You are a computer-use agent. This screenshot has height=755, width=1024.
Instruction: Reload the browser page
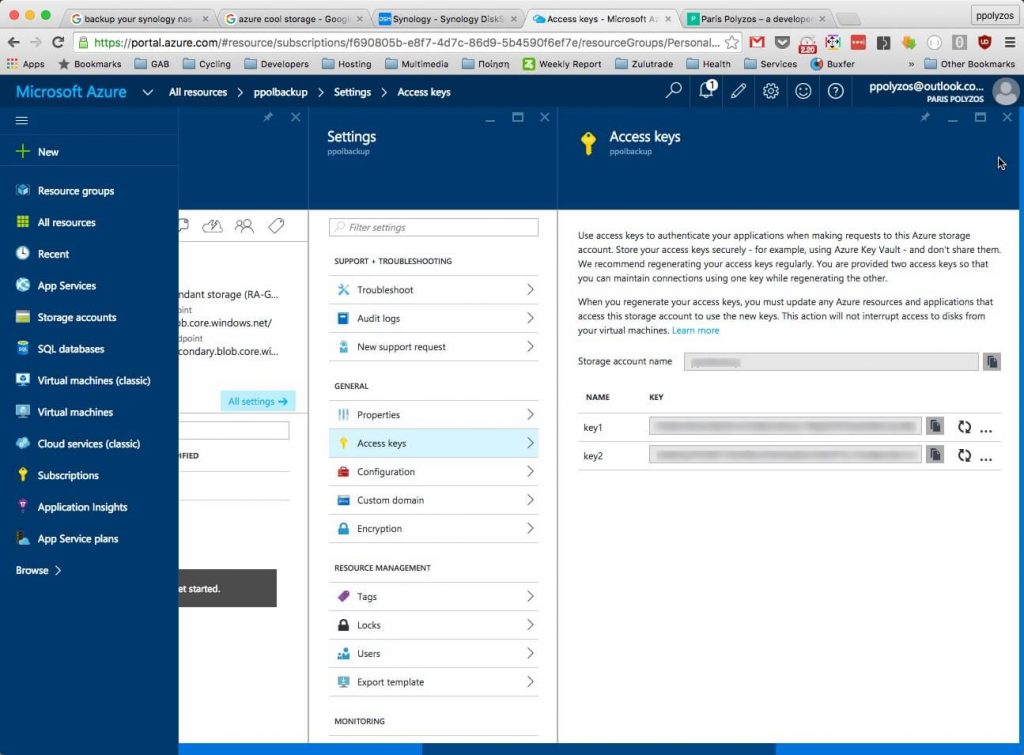(58, 42)
